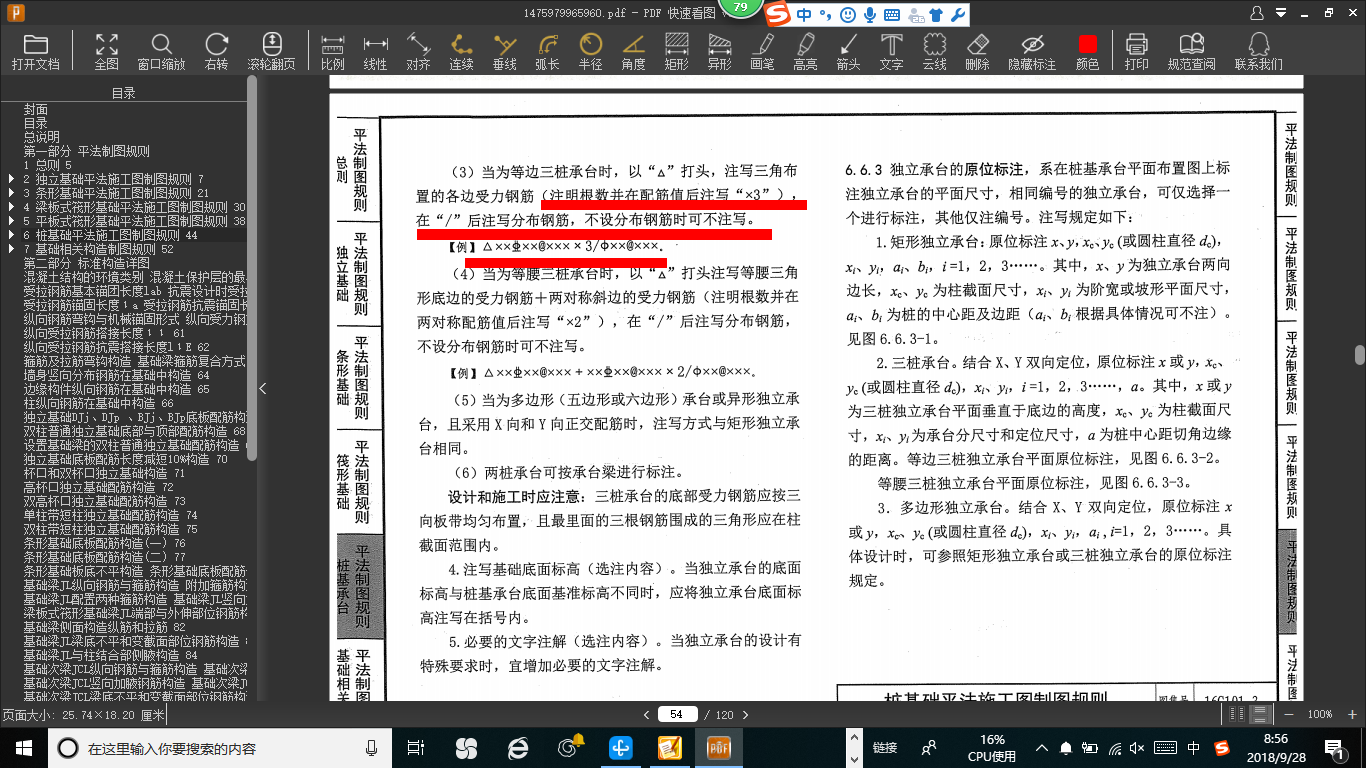The image size is (1366, 768).
Task: Select the 连续 continuous measure tool
Action: (461, 52)
